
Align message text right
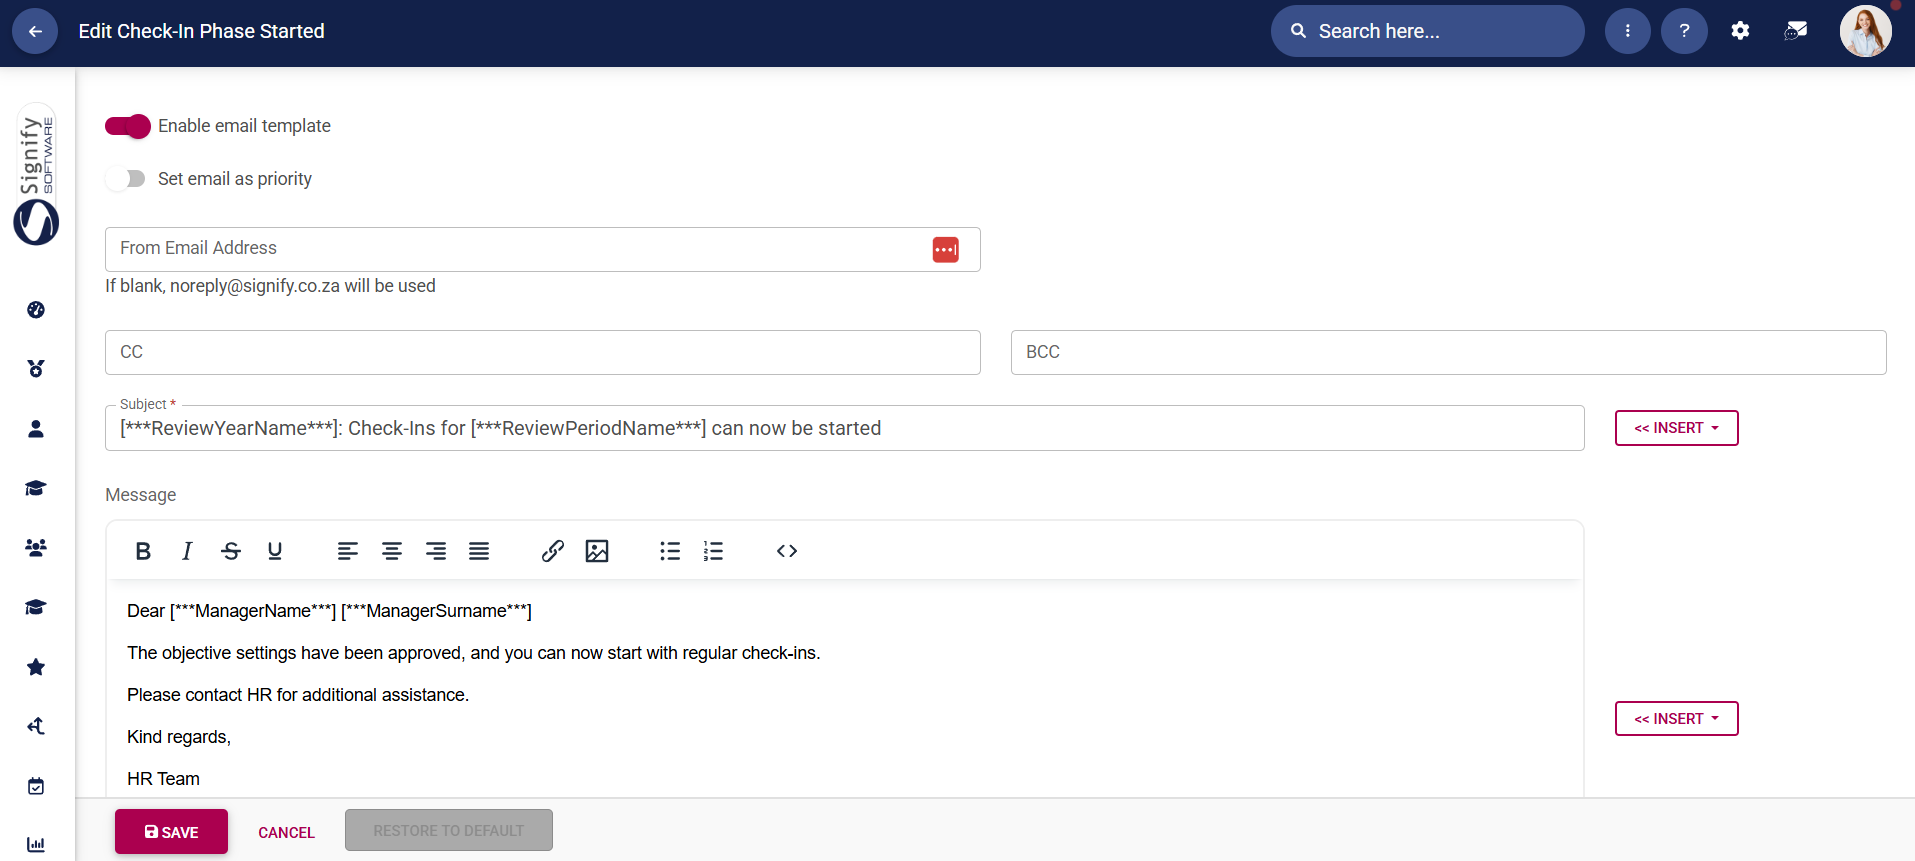tap(436, 551)
